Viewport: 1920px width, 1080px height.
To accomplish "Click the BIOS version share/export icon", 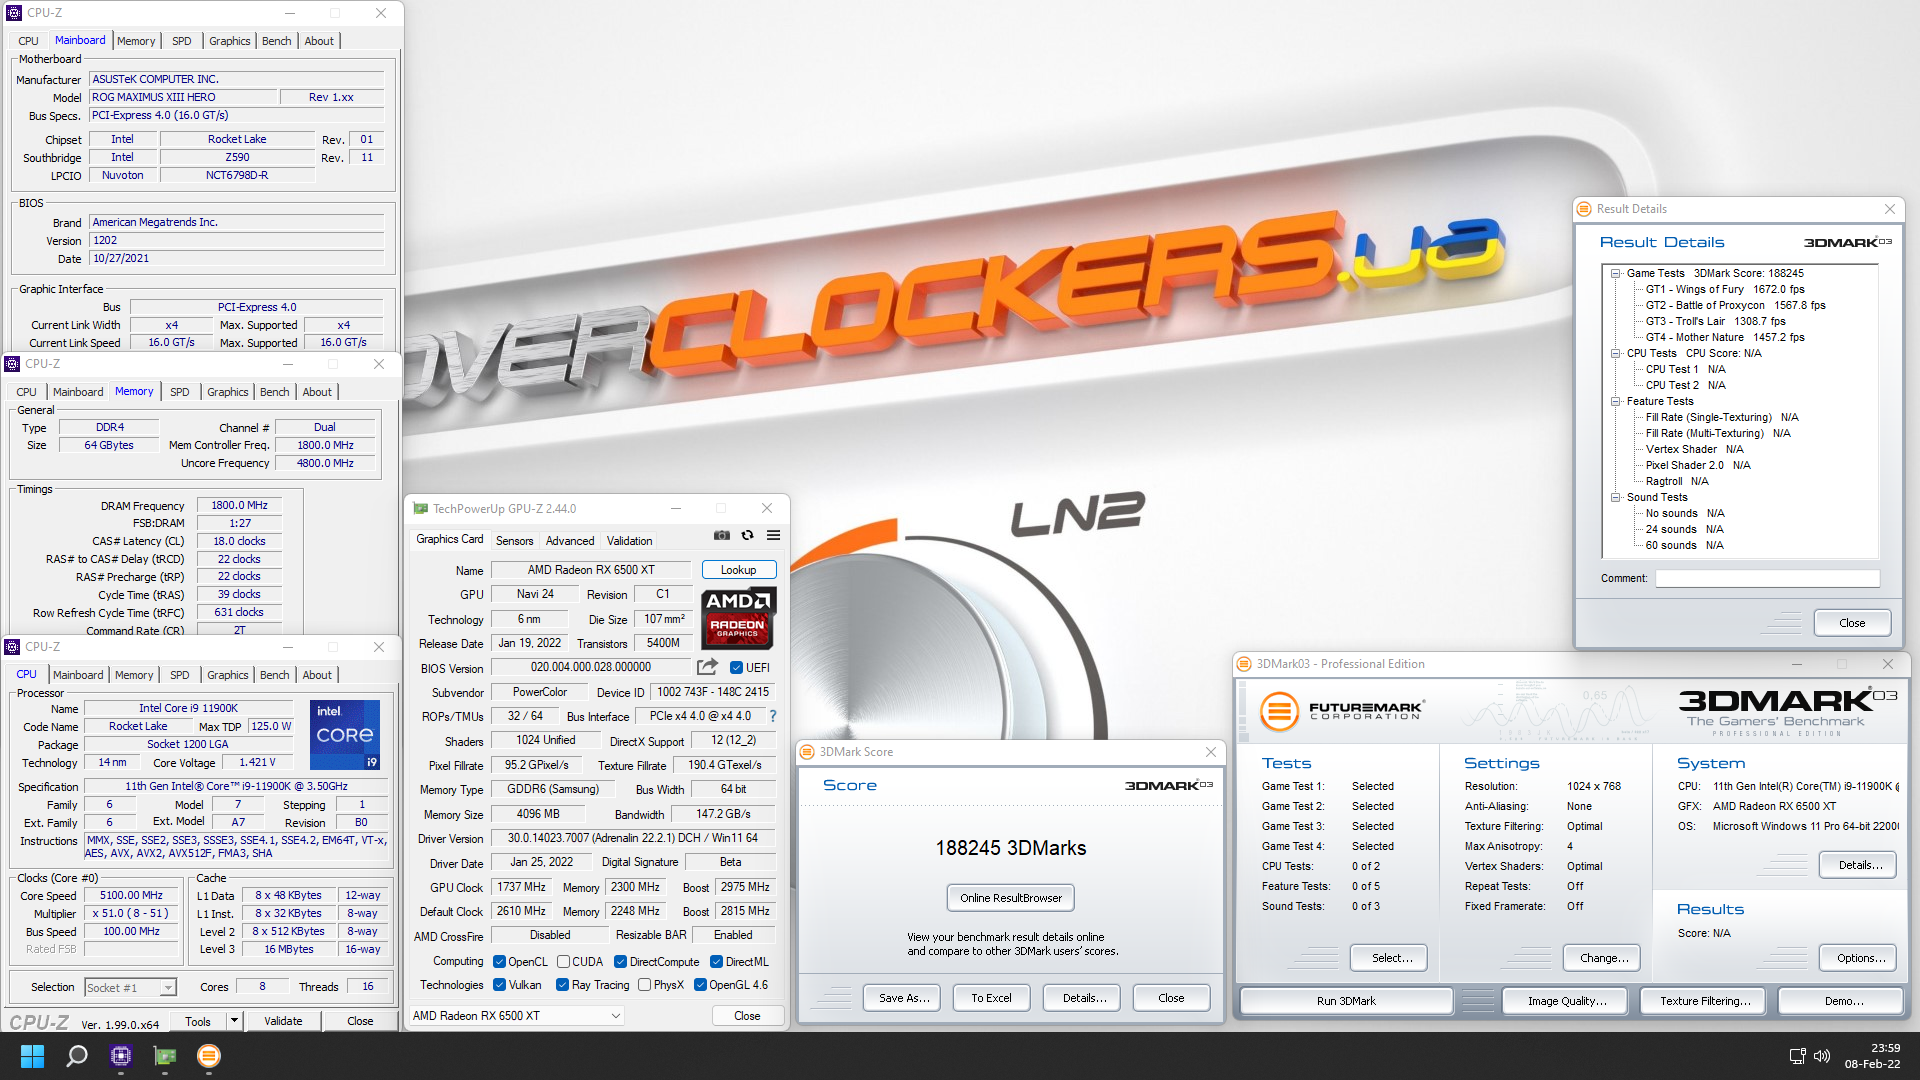I will point(707,667).
